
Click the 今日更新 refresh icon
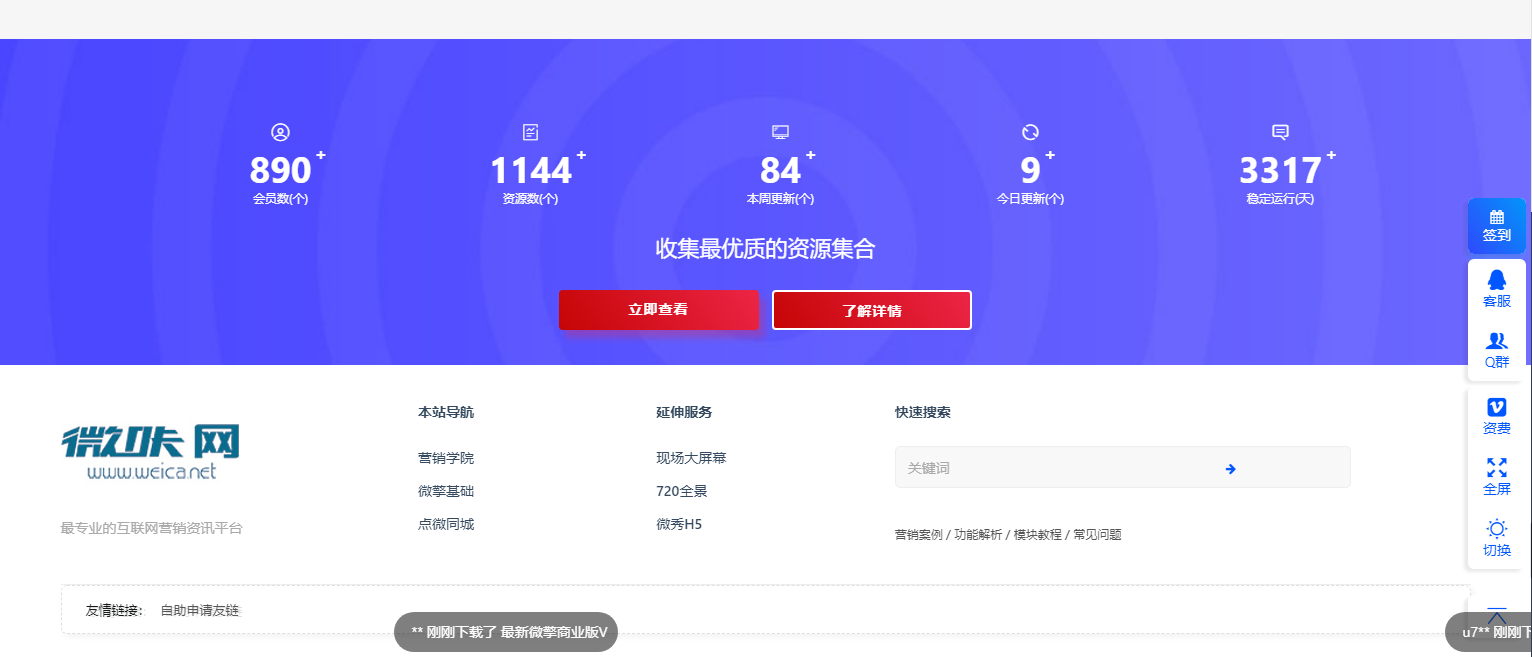(x=1030, y=132)
